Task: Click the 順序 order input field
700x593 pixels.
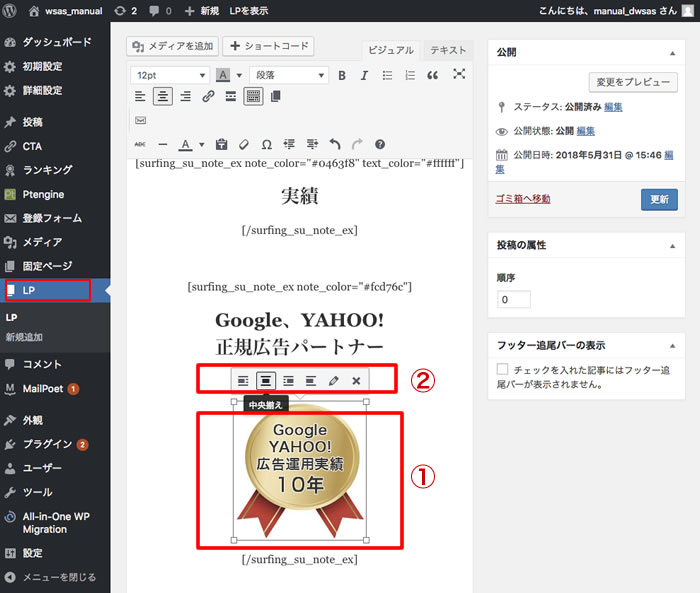Action: point(513,299)
